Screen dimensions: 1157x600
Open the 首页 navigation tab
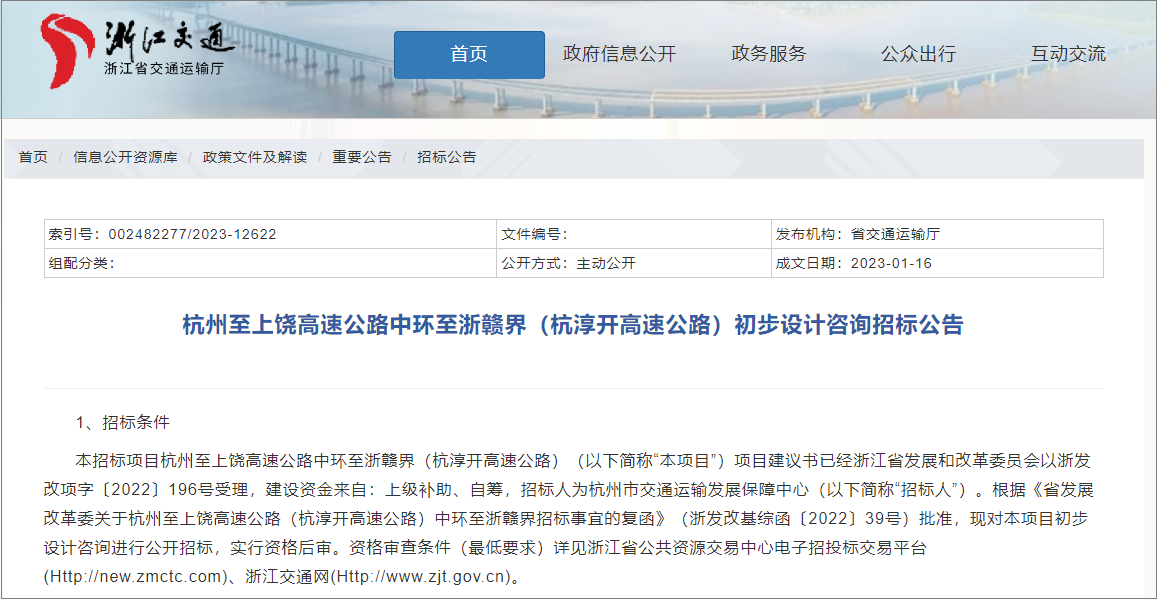[x=469, y=54]
